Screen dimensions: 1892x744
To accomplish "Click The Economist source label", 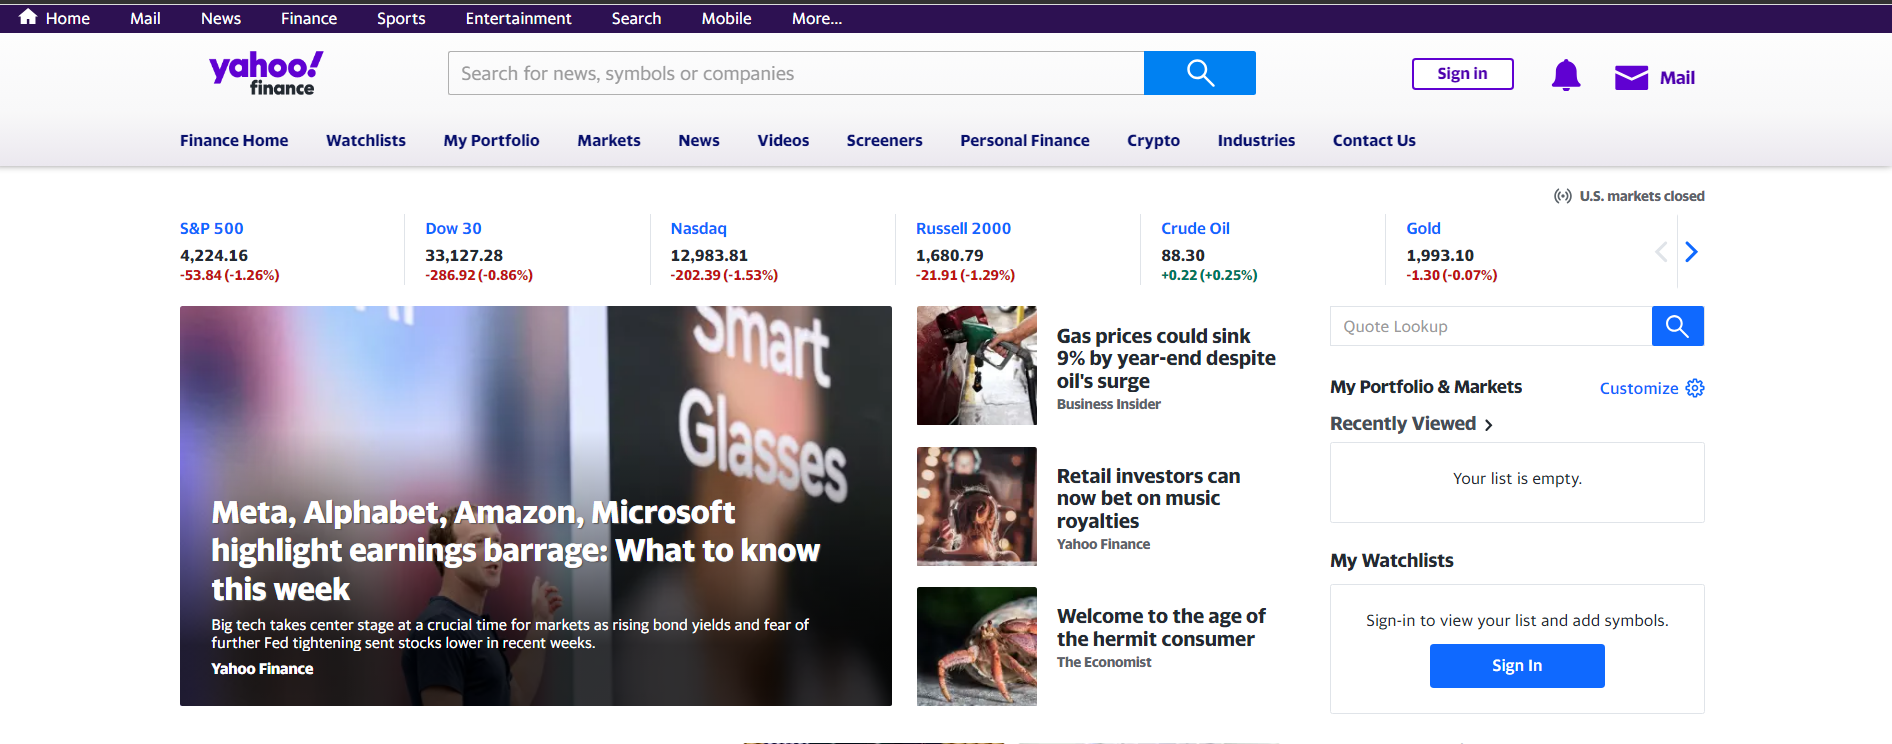I will click(x=1104, y=662).
